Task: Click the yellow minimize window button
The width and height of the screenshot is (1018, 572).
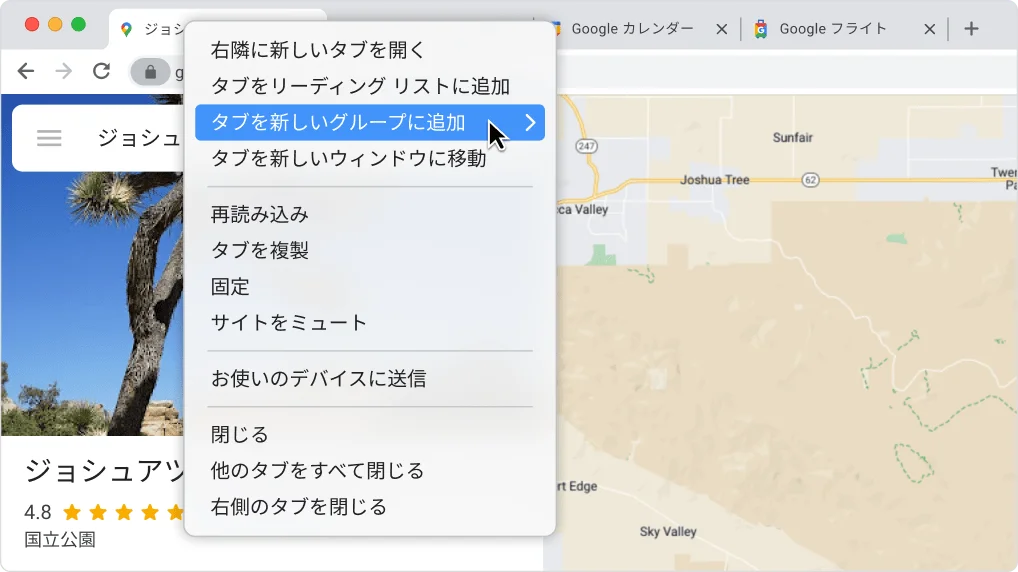Action: click(55, 25)
